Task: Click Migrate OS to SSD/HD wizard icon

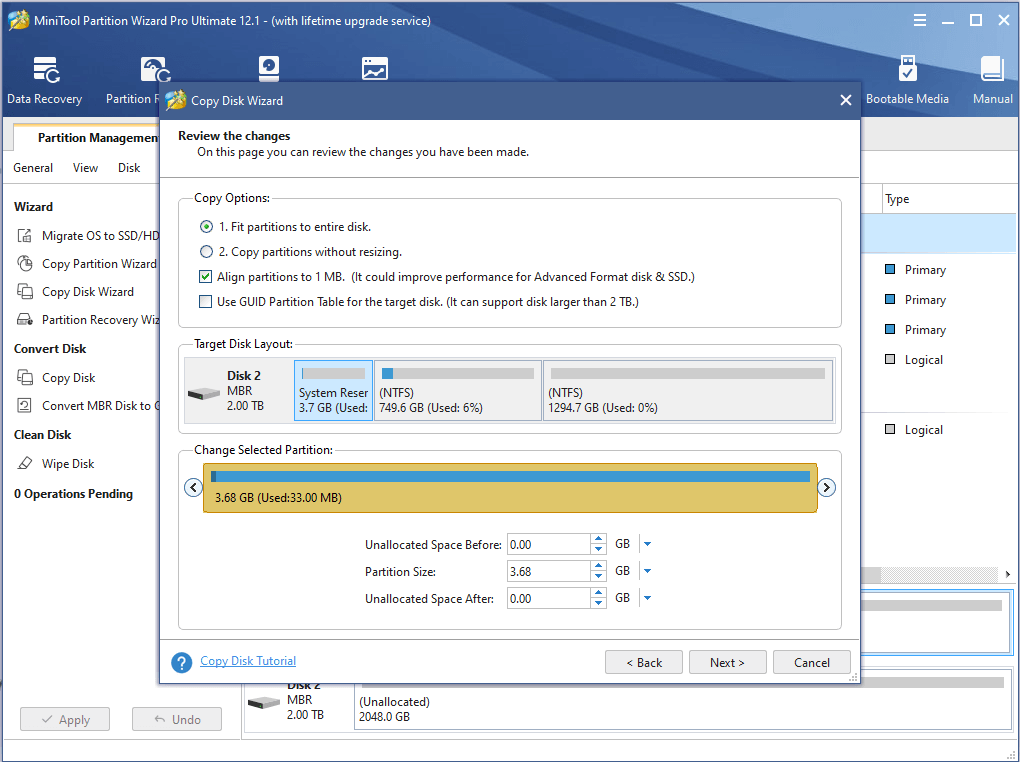Action: point(25,236)
